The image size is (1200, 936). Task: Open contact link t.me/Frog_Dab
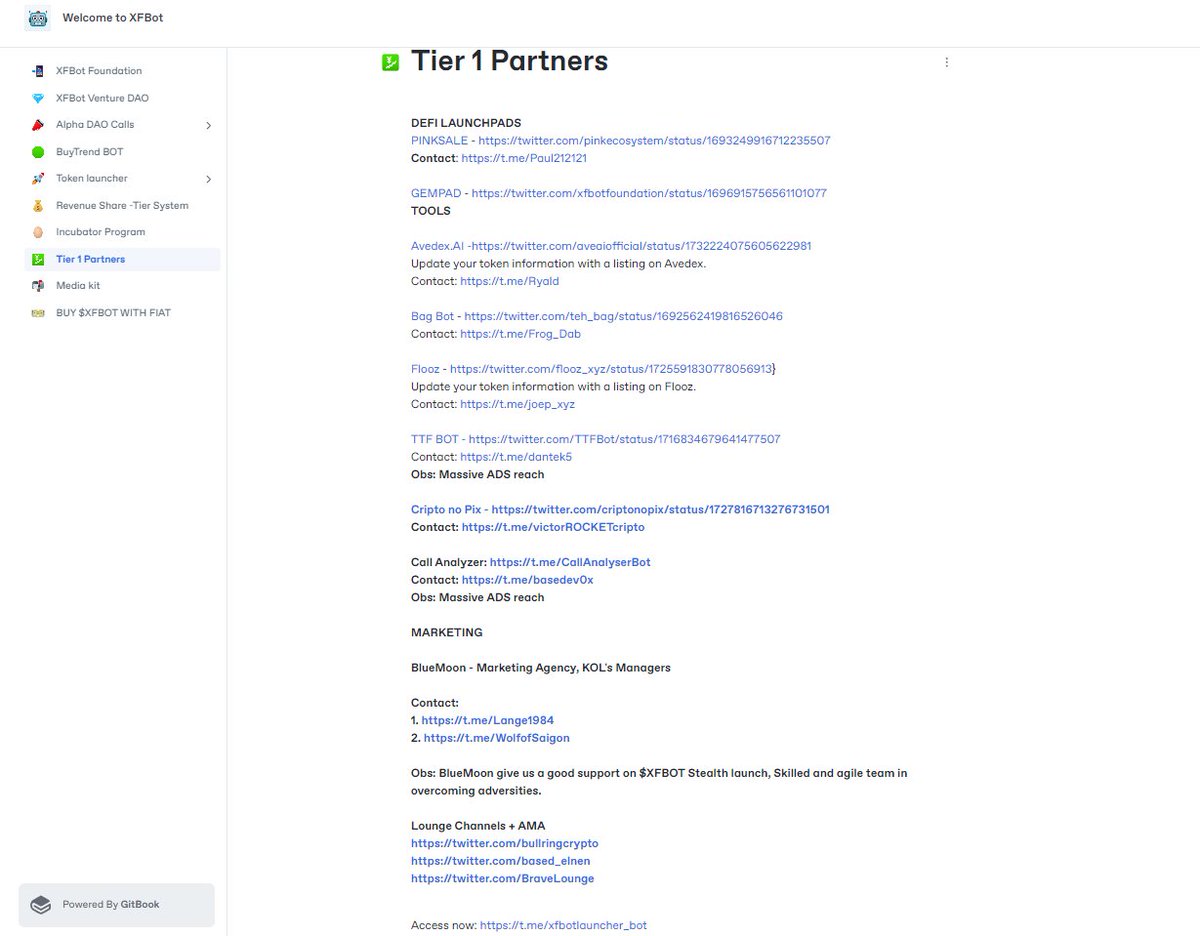tap(520, 334)
